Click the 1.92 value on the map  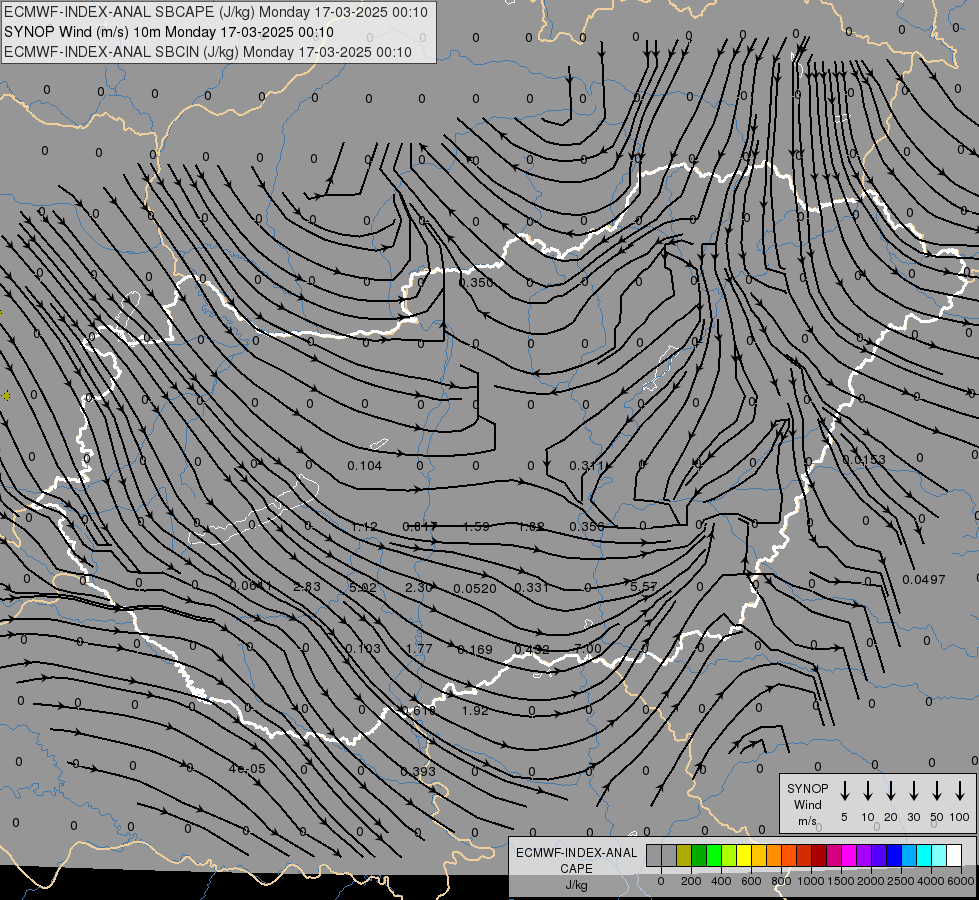pyautogui.click(x=475, y=710)
